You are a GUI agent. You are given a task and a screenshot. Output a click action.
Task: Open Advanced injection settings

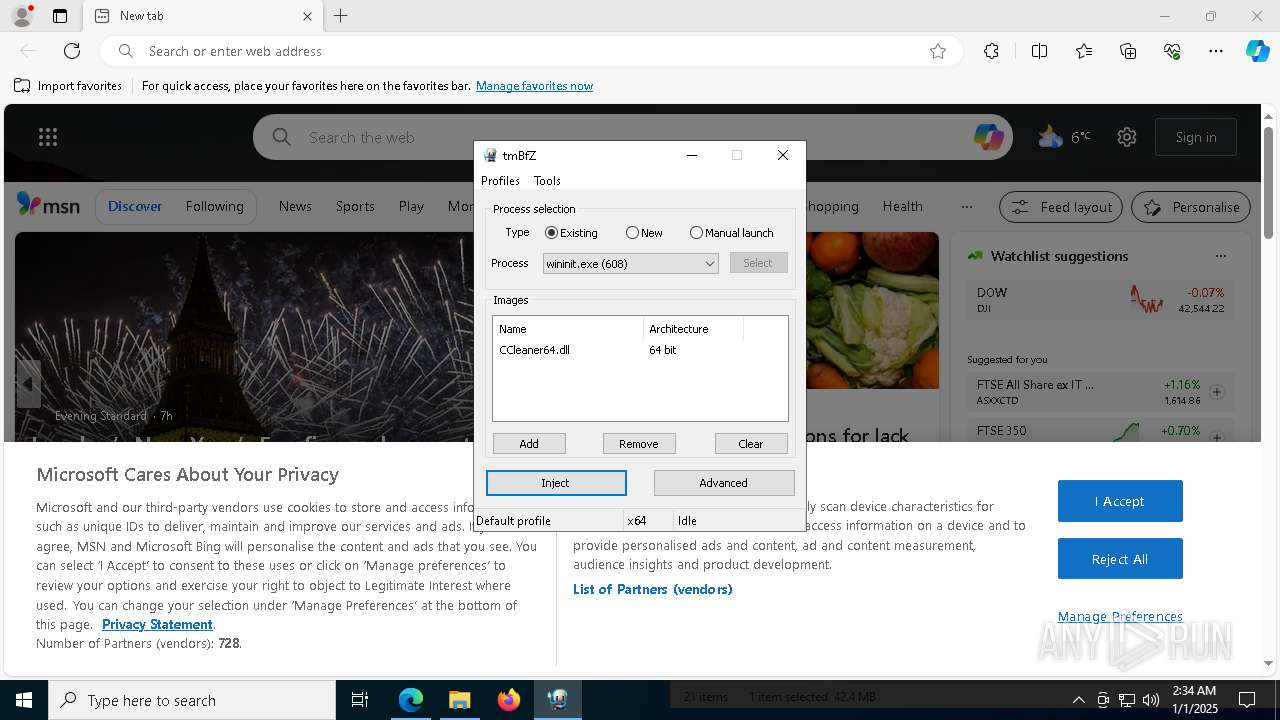[x=724, y=483]
